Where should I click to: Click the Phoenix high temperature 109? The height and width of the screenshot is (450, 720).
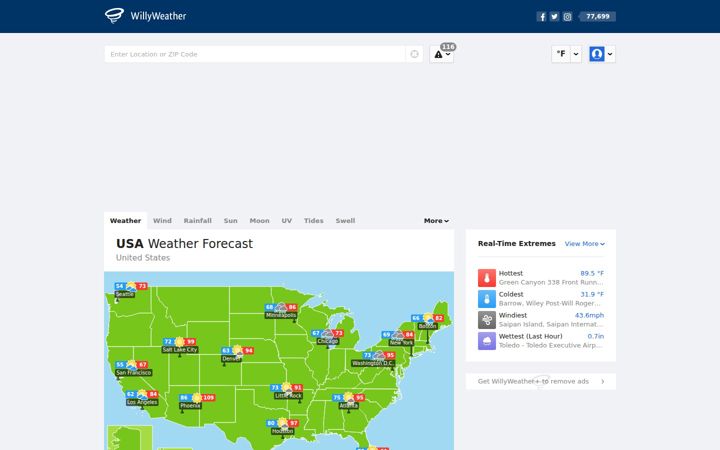click(209, 398)
